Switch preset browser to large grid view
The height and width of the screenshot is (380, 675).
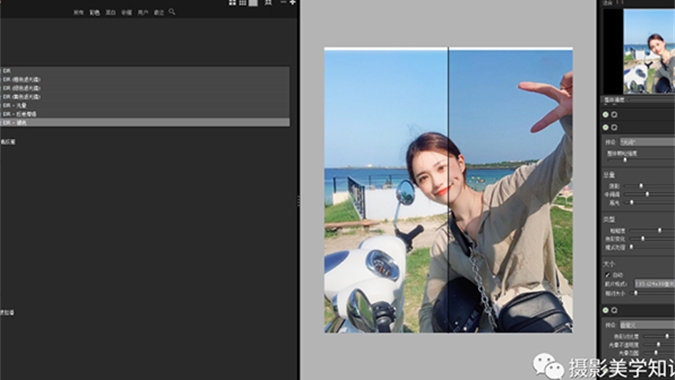pos(232,3)
